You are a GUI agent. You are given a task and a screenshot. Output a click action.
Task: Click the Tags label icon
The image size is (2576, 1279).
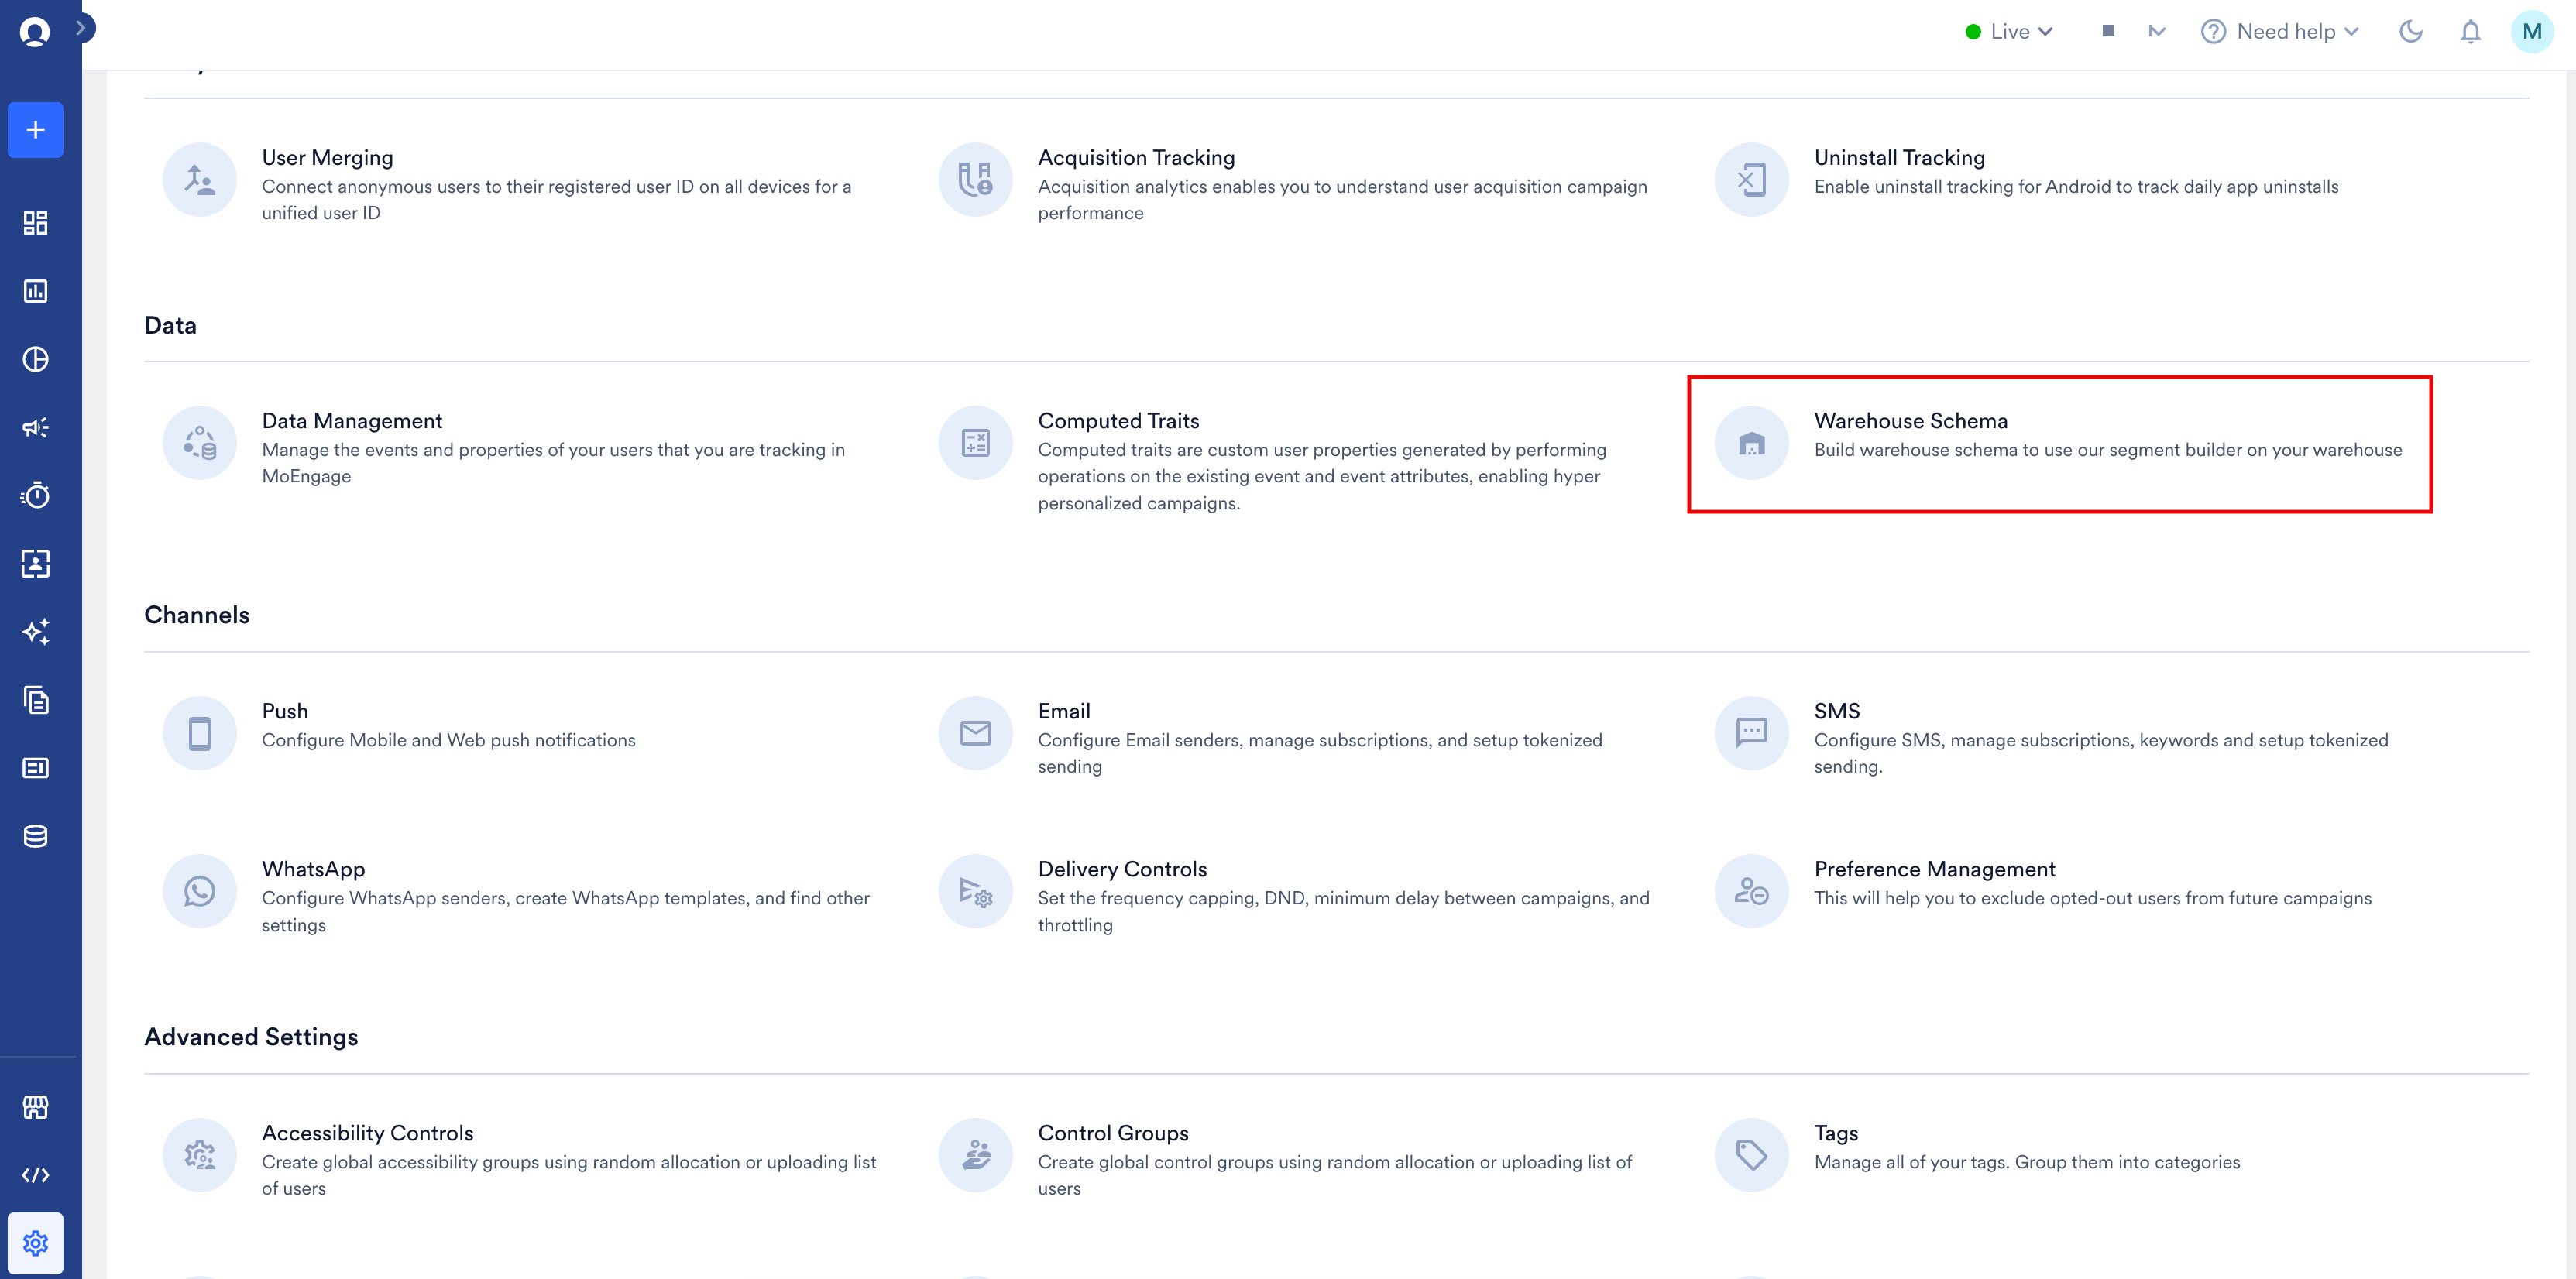1751,1154
